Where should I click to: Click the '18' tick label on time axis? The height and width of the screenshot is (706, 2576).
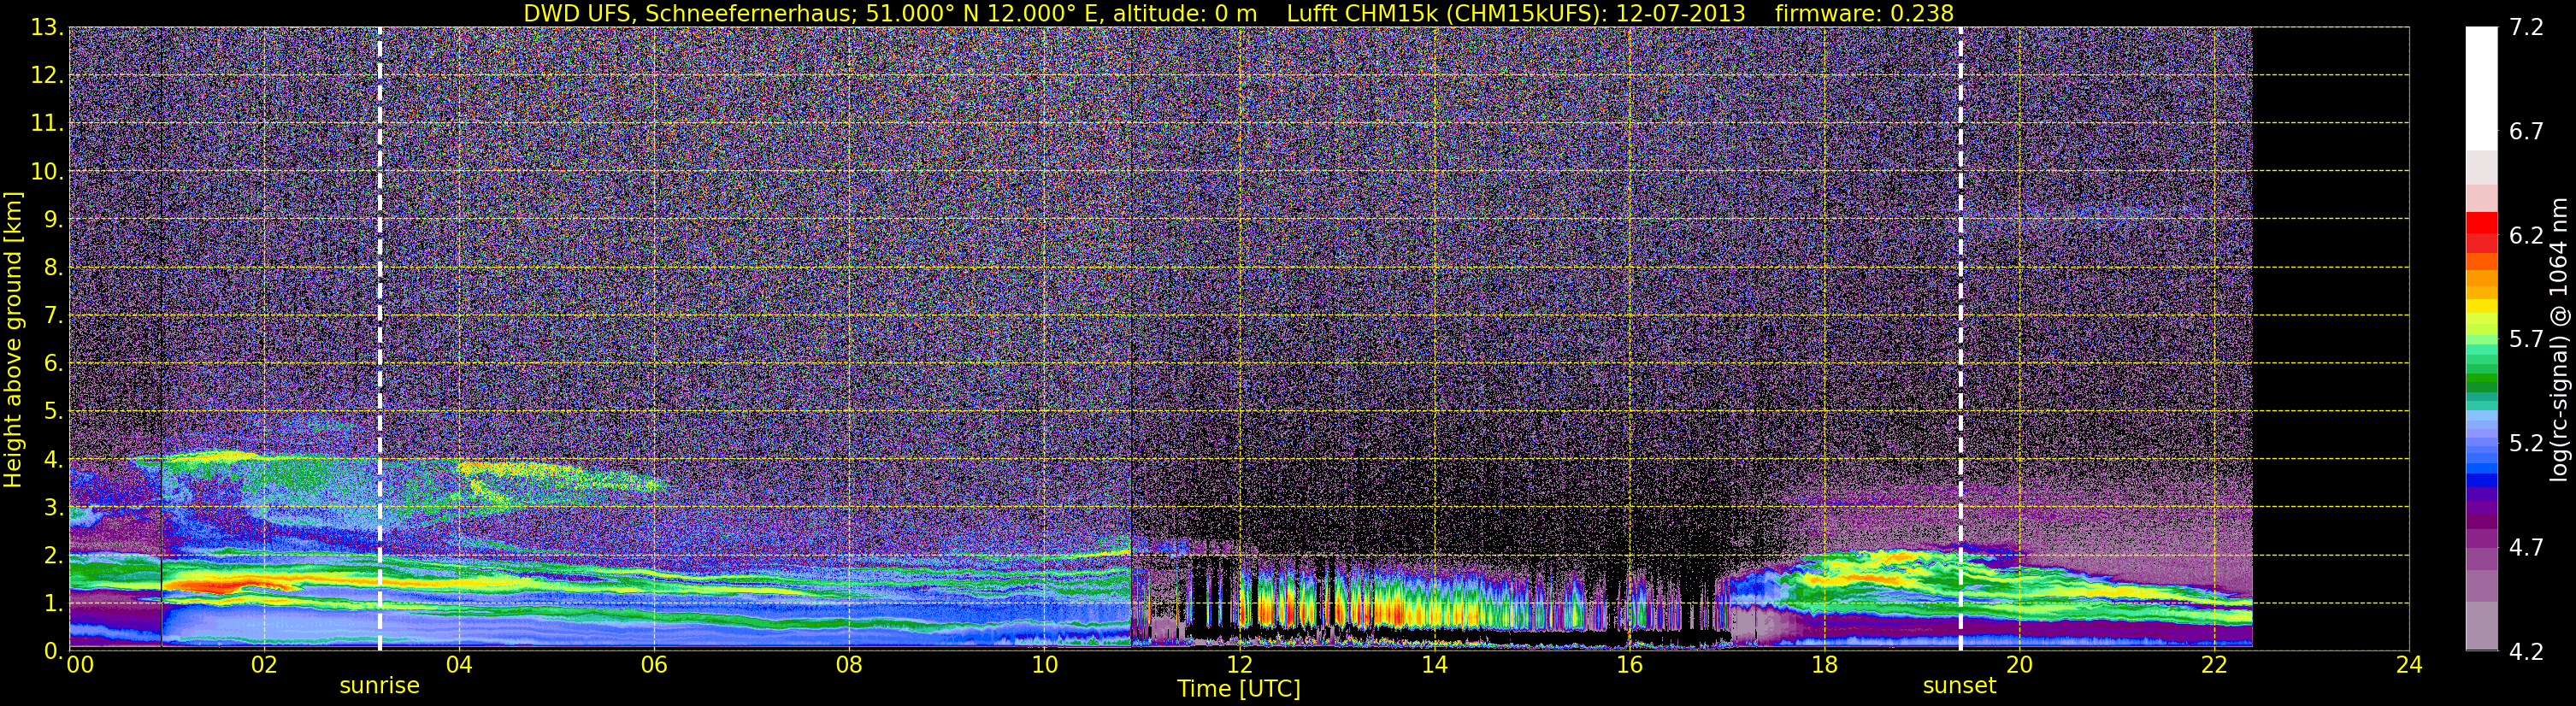[x=1824, y=665]
